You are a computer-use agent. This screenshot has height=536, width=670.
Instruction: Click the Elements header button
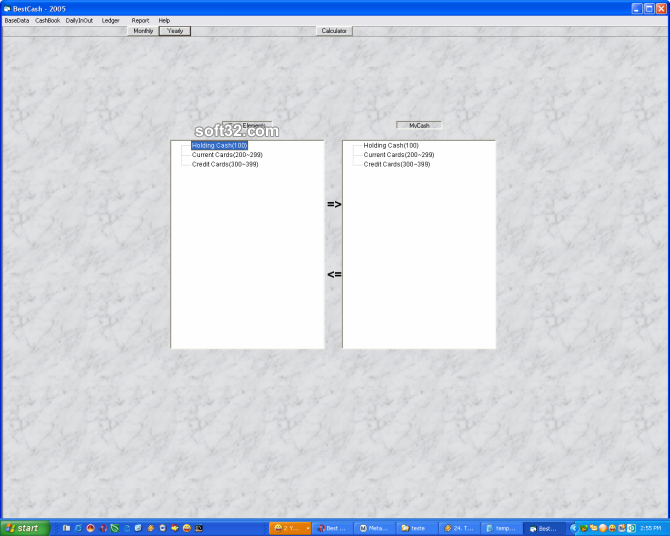pyautogui.click(x=247, y=125)
